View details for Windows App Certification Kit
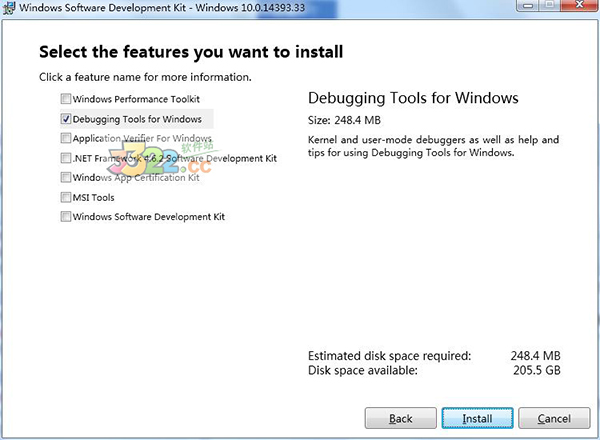The width and height of the screenshot is (600, 440). (x=143, y=178)
